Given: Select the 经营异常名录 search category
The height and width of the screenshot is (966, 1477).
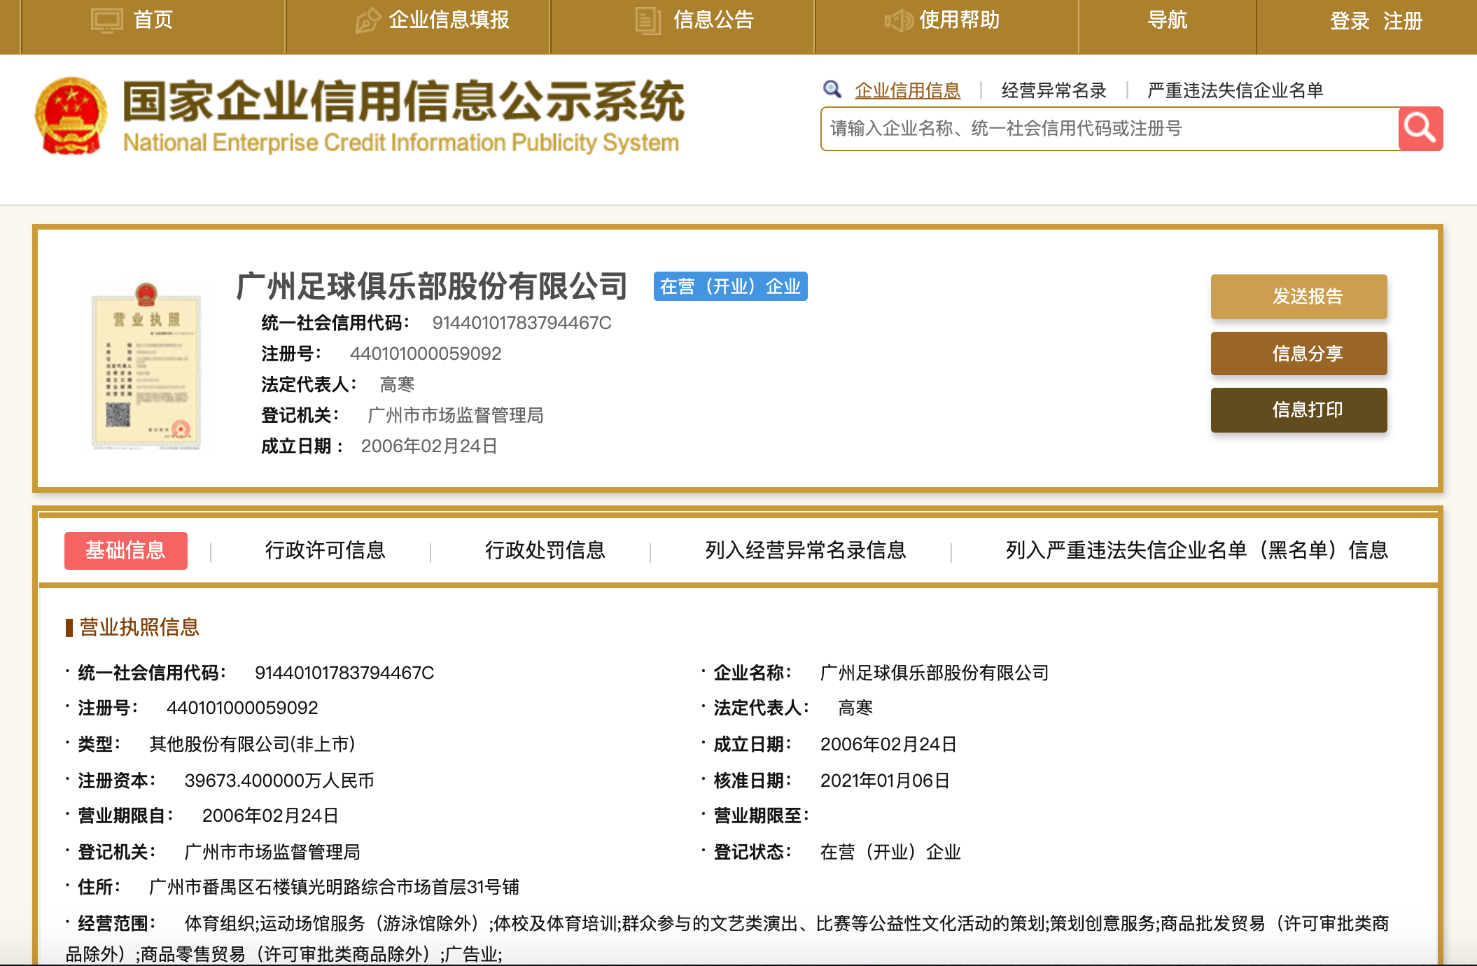Looking at the screenshot, I should click(x=1053, y=91).
